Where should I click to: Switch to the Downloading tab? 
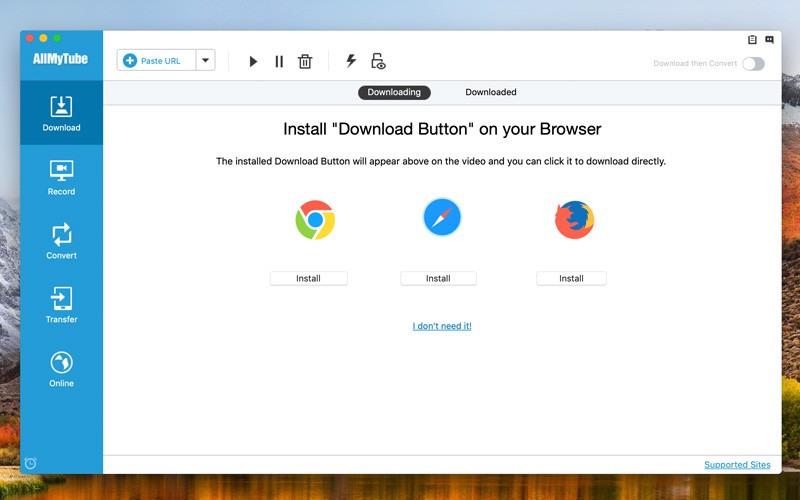pos(394,92)
